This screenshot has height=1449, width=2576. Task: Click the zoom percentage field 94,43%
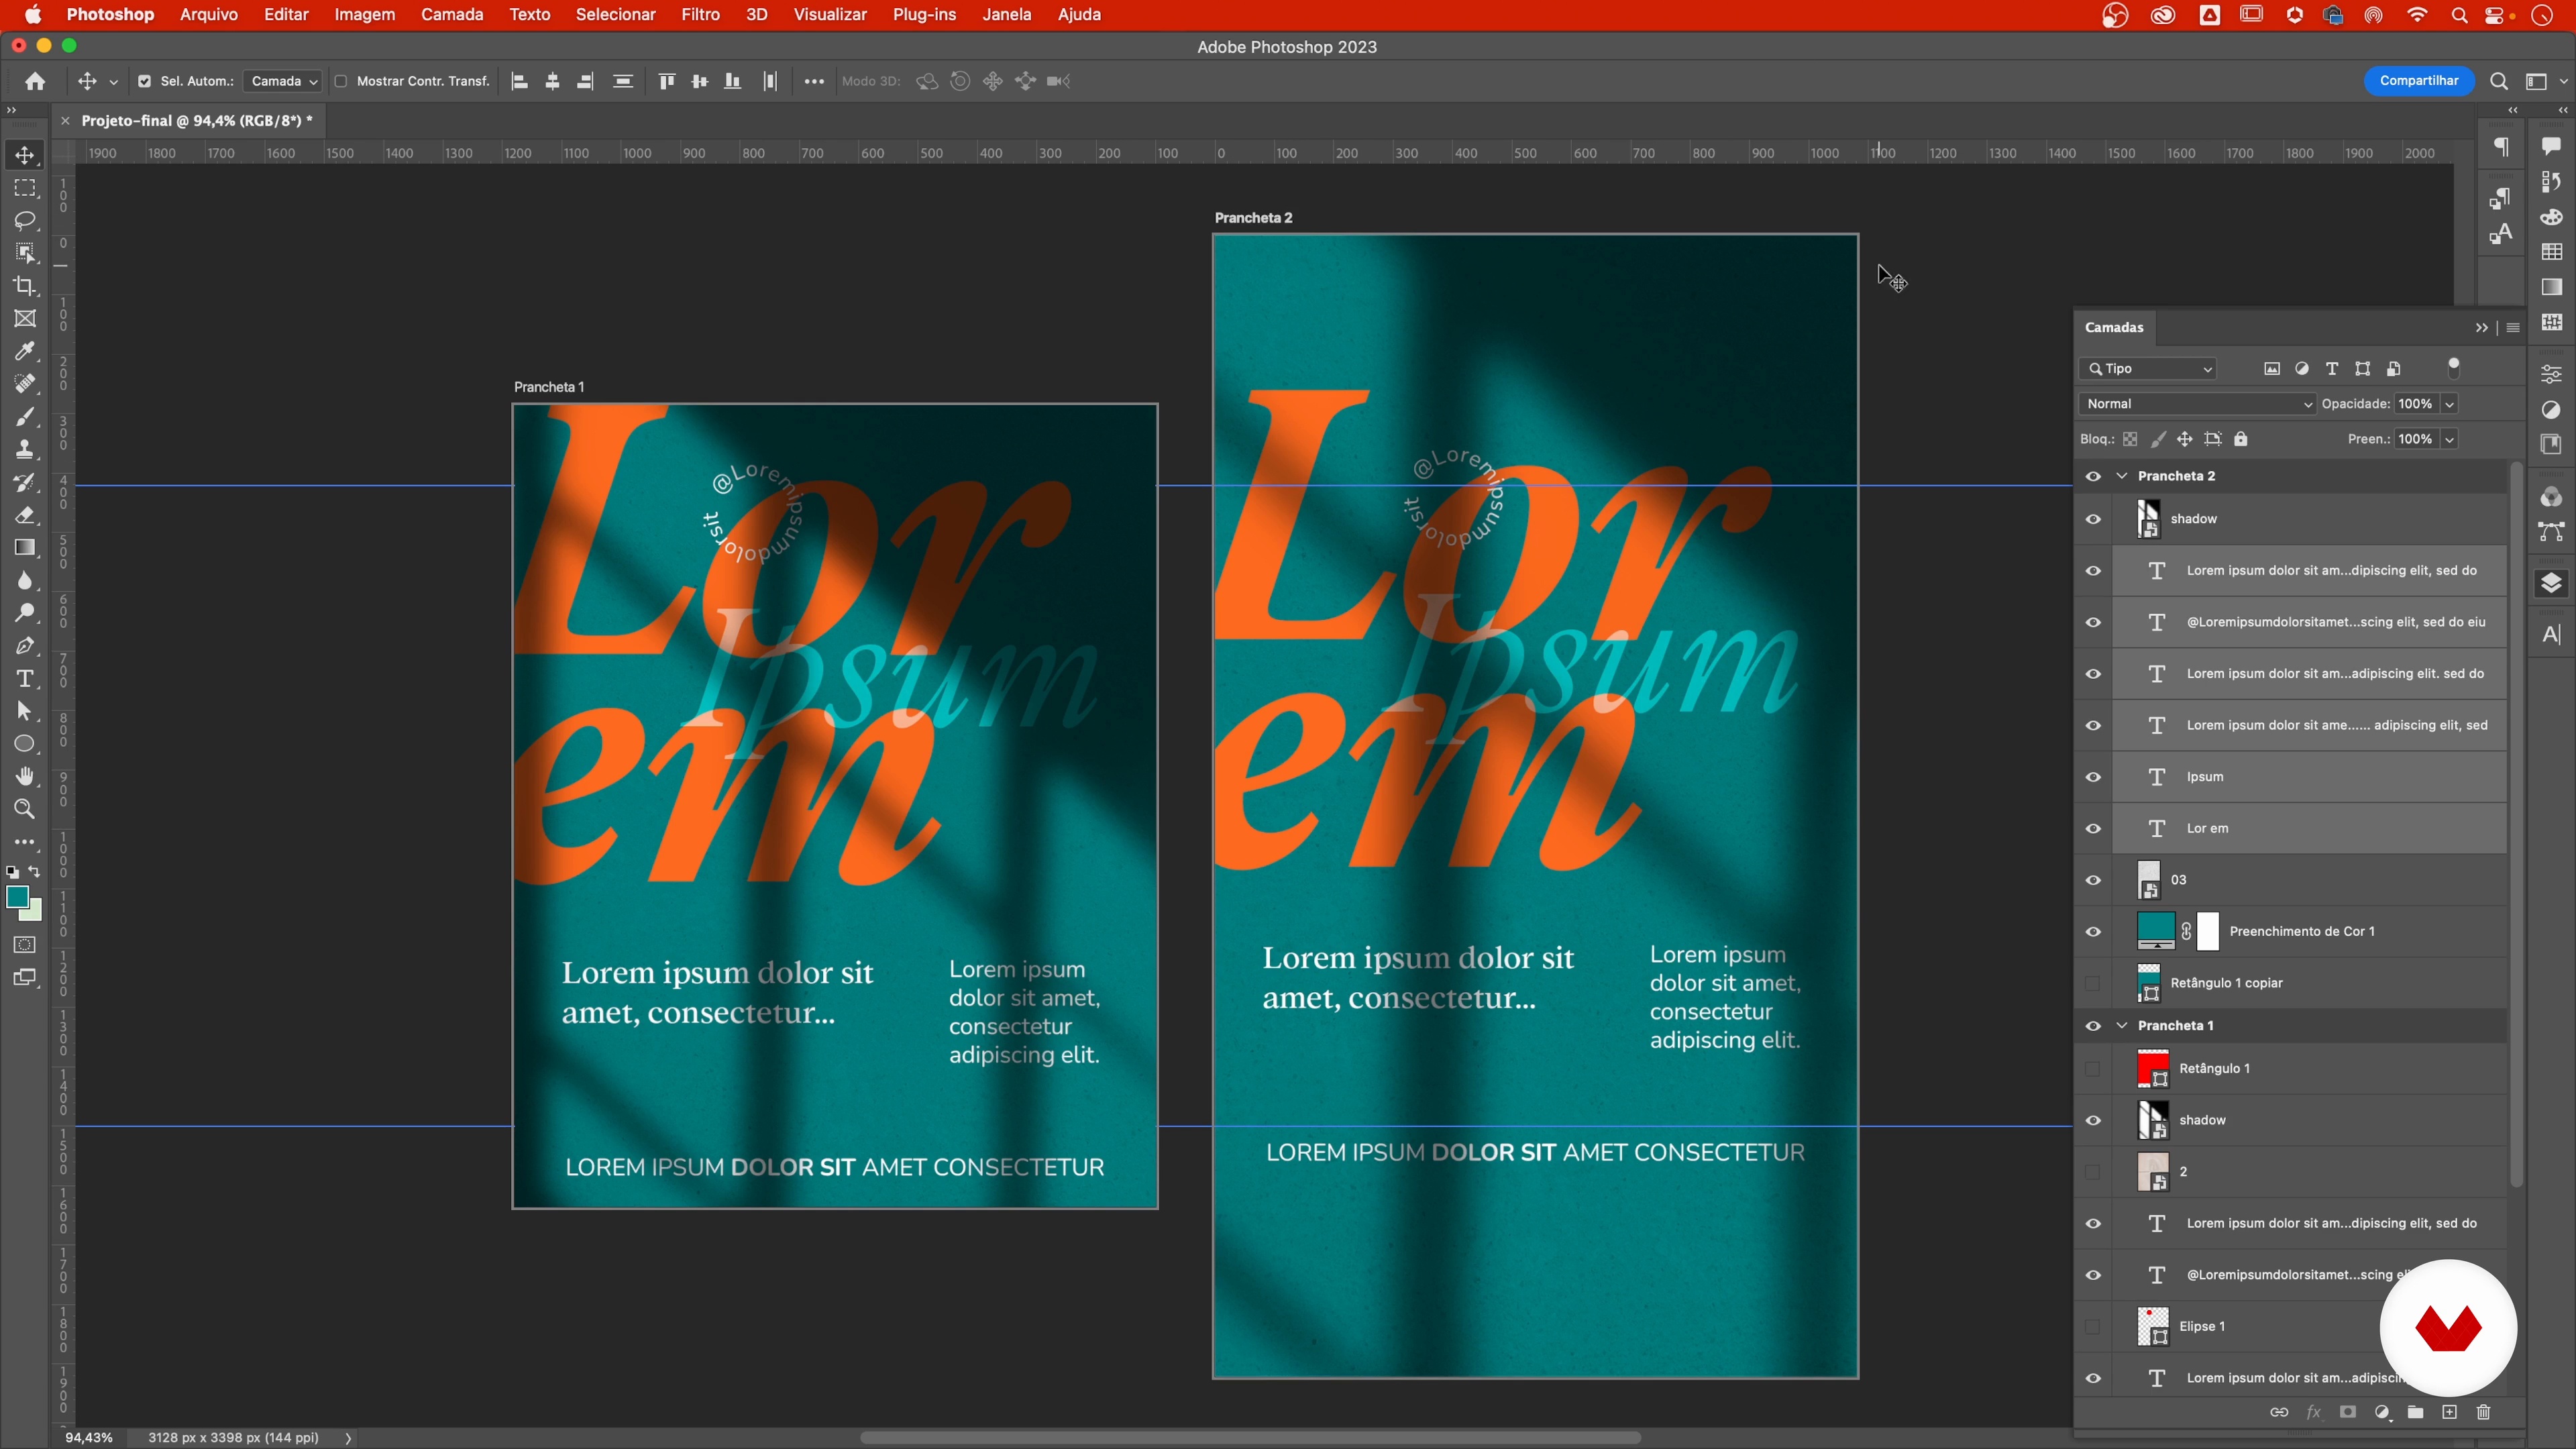[x=89, y=1437]
